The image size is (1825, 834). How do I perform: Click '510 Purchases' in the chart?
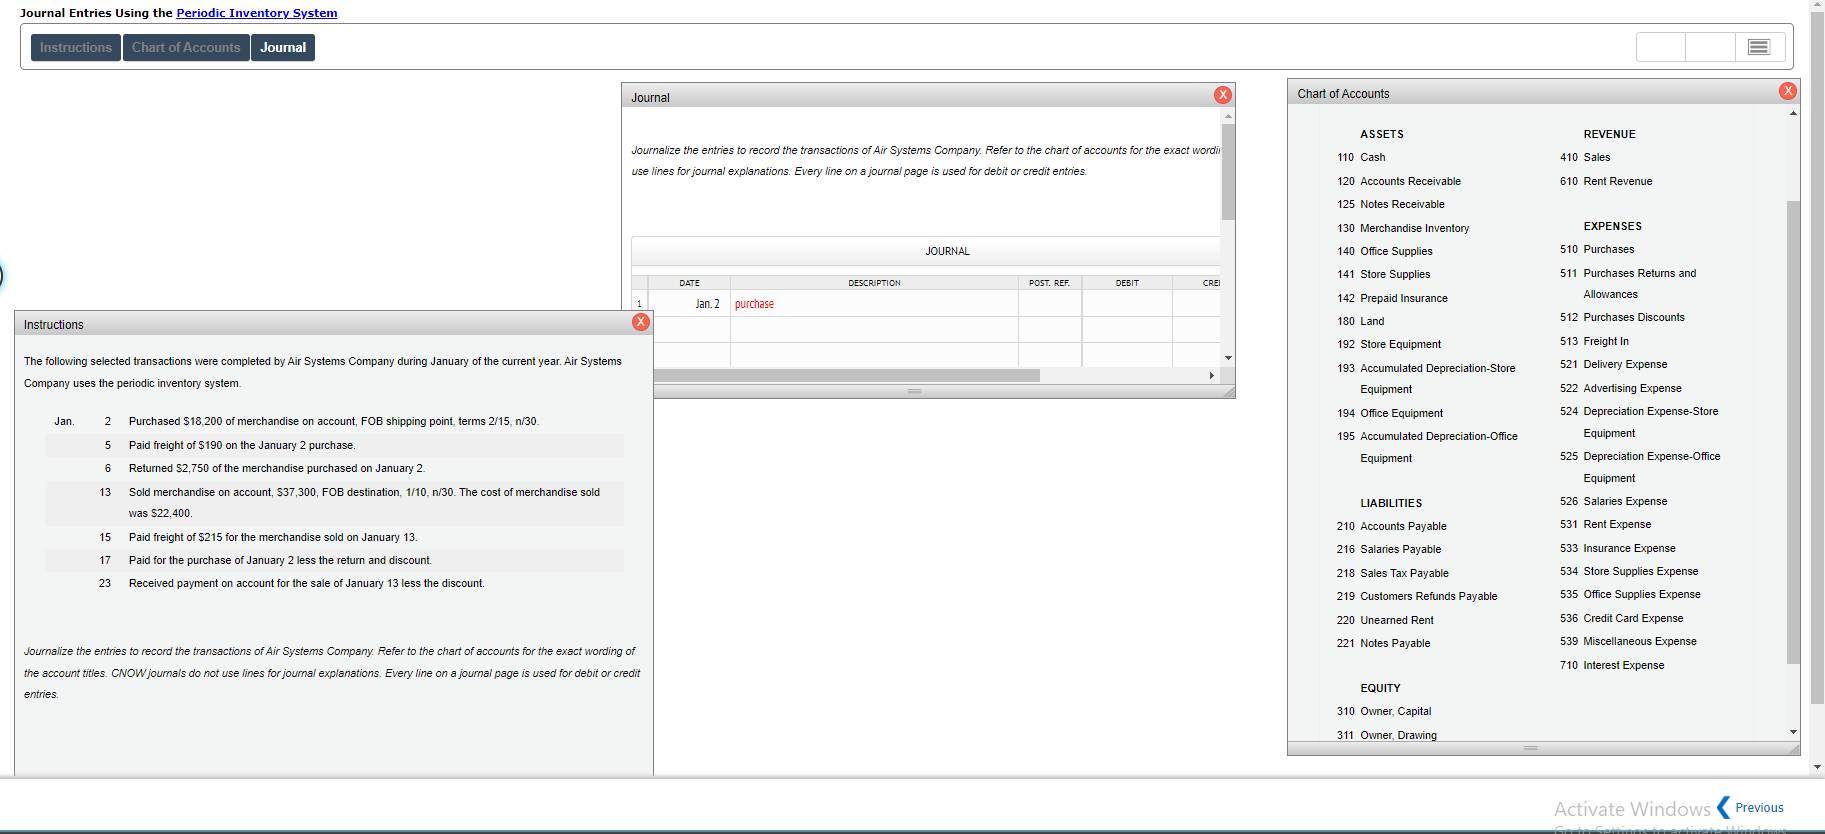1597,249
